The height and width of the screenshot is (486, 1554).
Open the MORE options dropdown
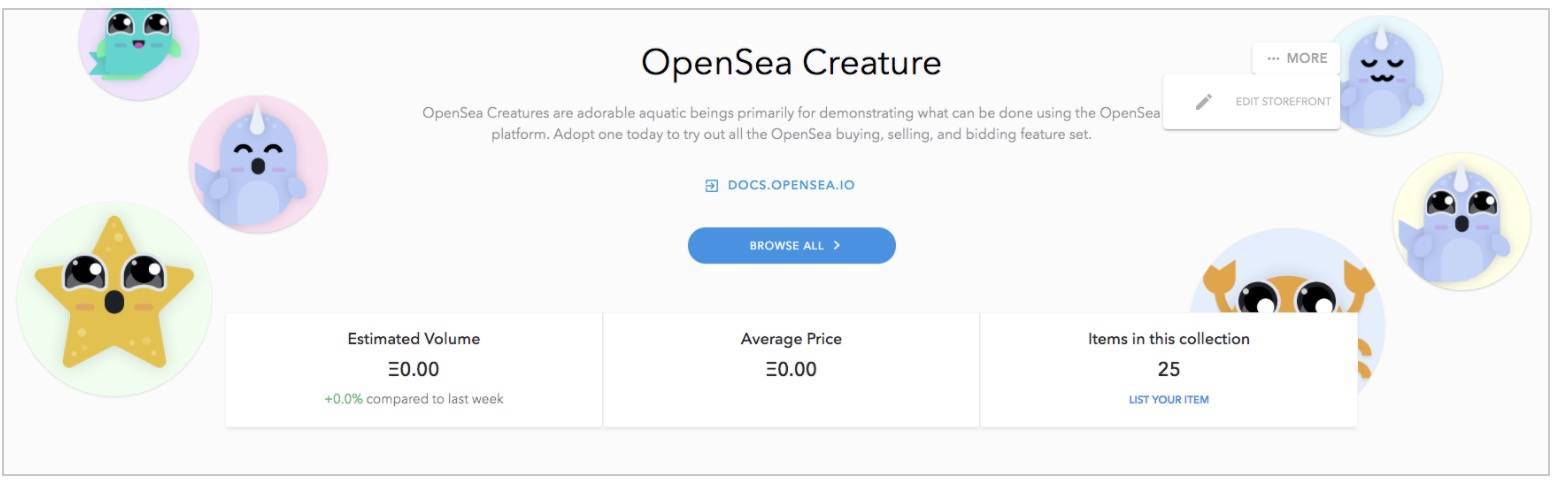(x=1296, y=58)
